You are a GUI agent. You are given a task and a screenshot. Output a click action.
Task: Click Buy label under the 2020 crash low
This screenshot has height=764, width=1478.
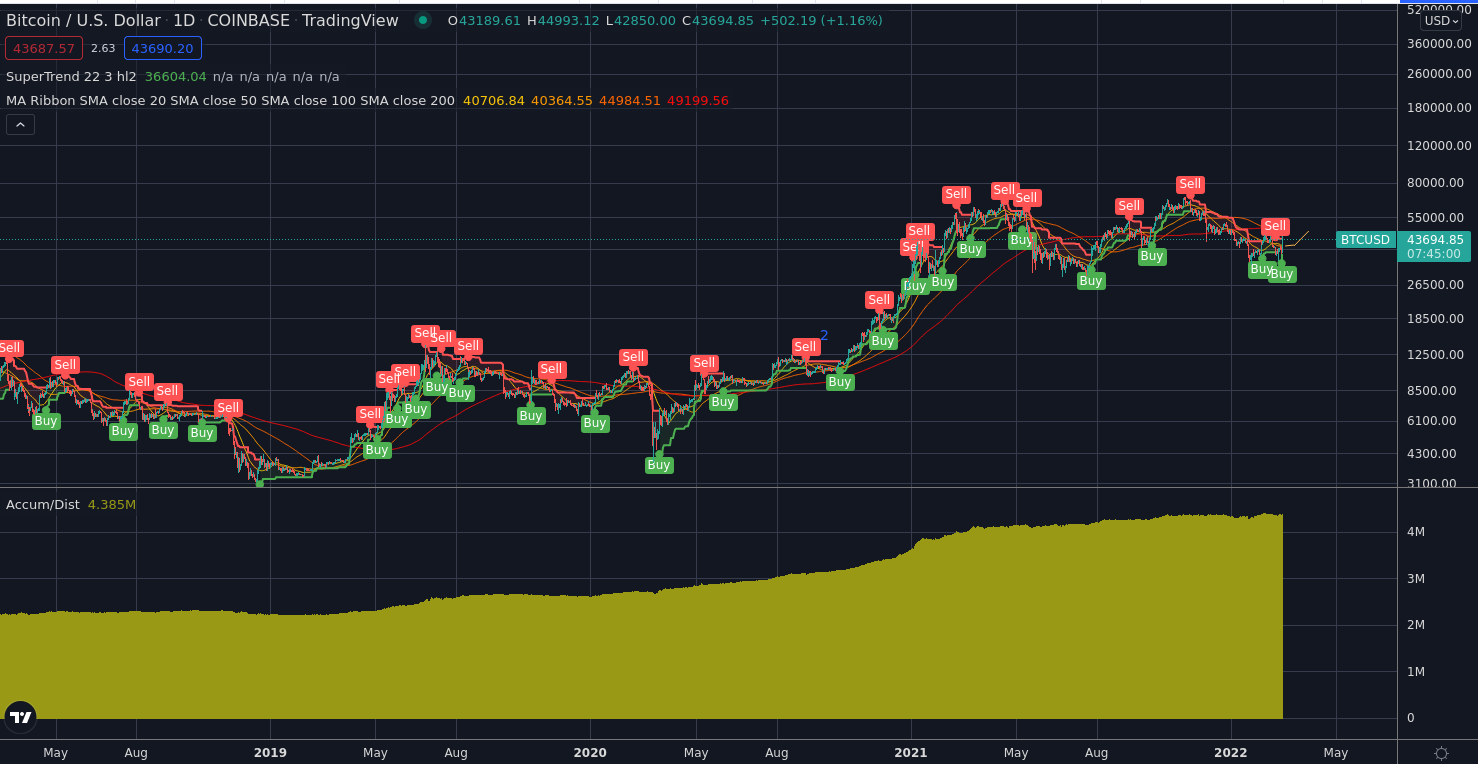[658, 465]
